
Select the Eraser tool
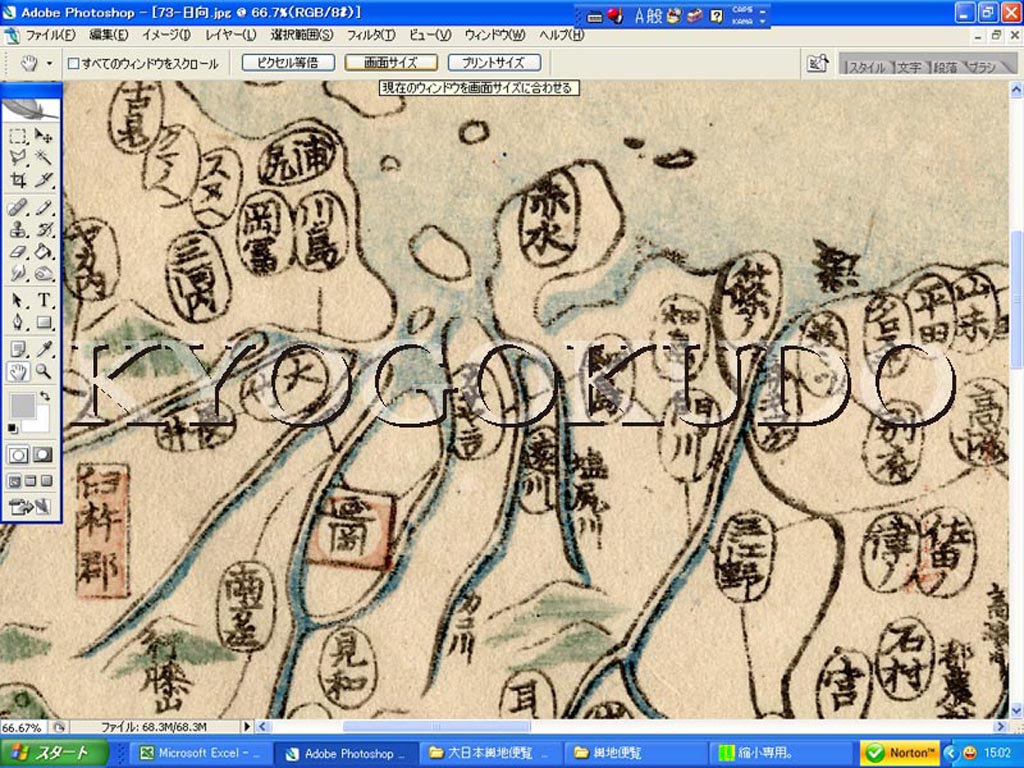click(x=18, y=251)
